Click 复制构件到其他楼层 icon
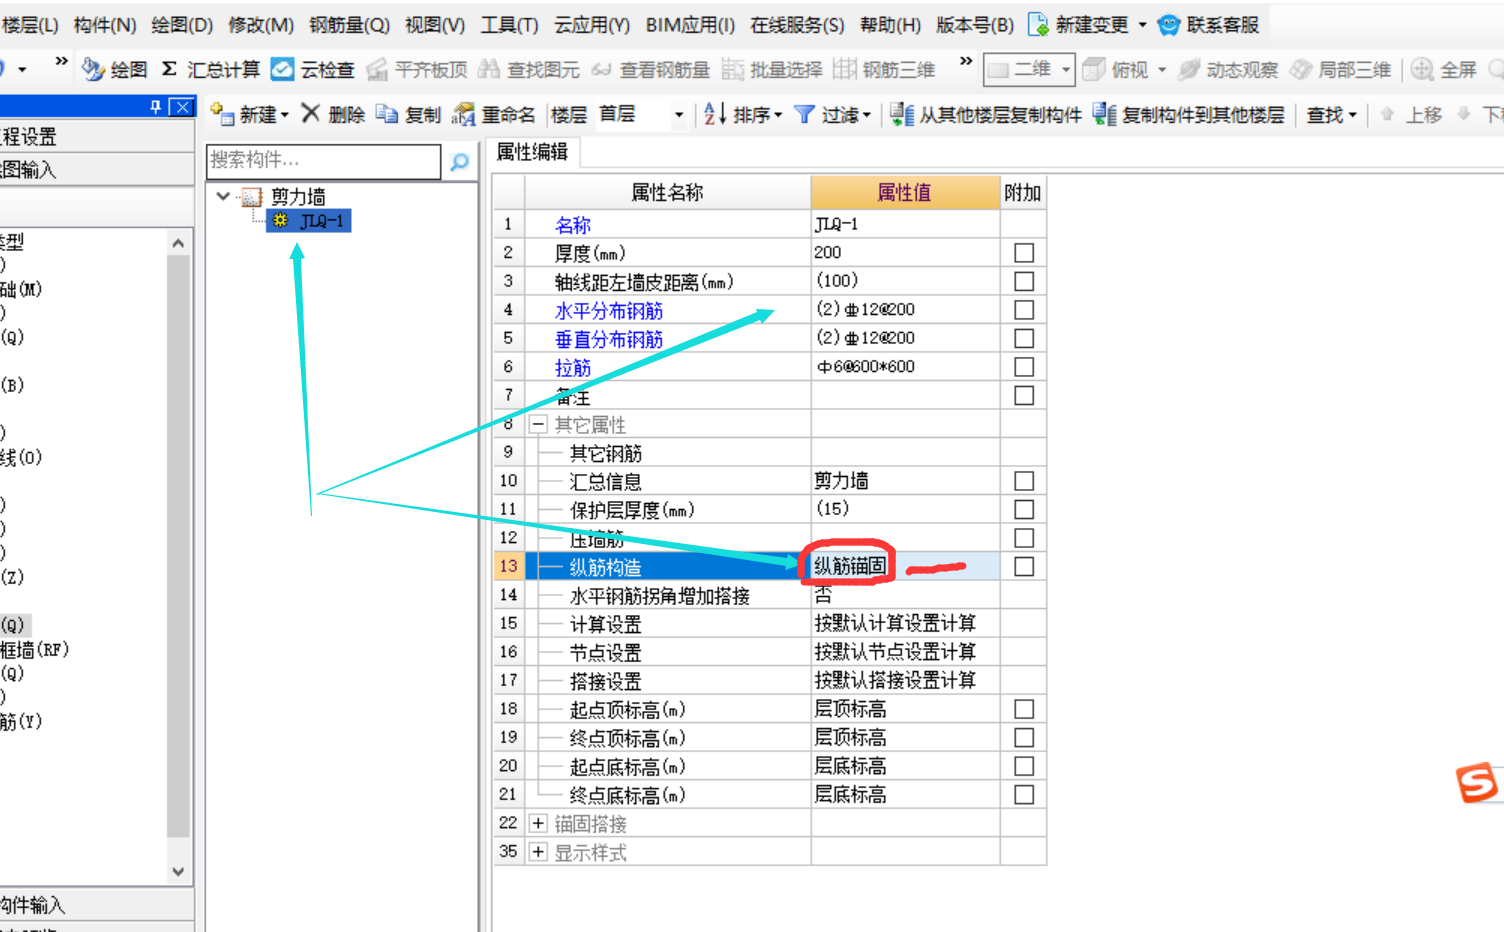The image size is (1504, 932). coord(1104,114)
